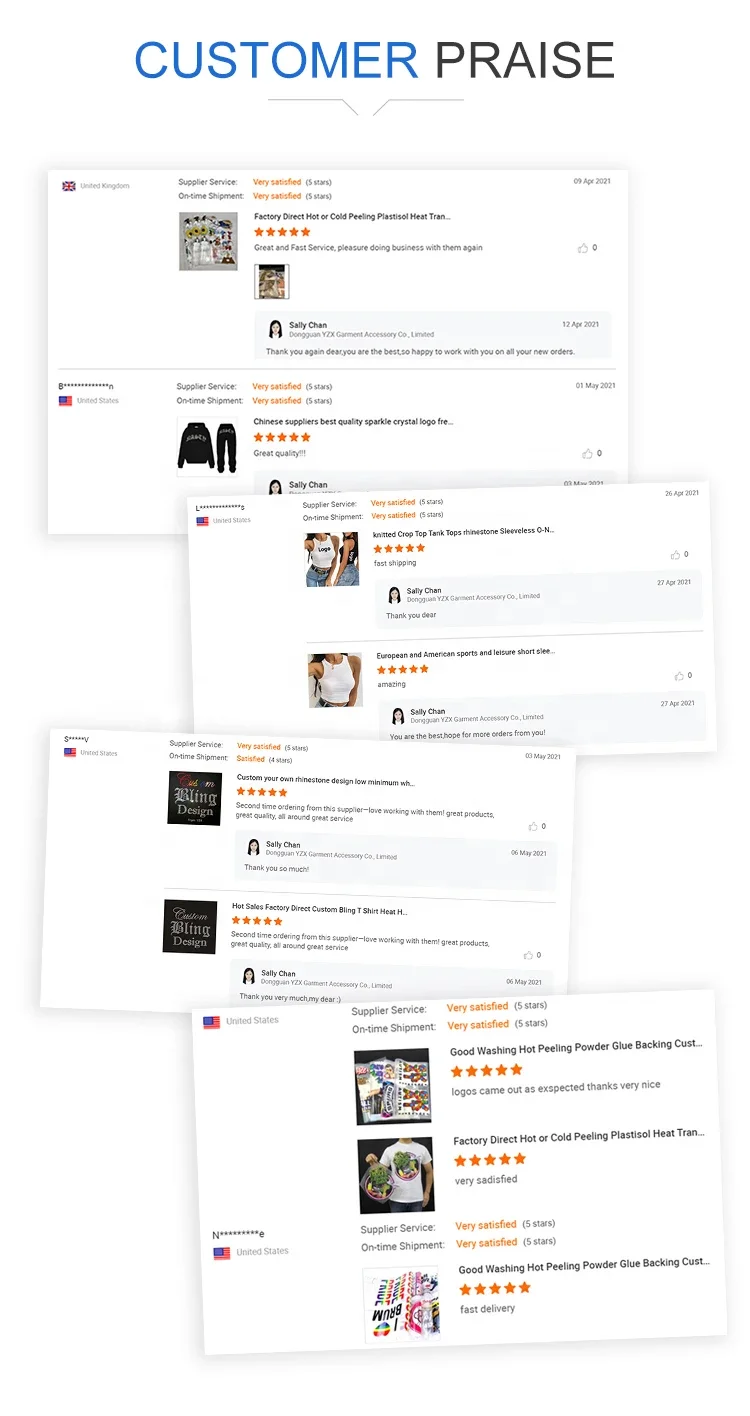The height and width of the screenshot is (1416, 750).
Task: View the black hoodie tracksuit product thumbnail
Action: click(x=208, y=447)
